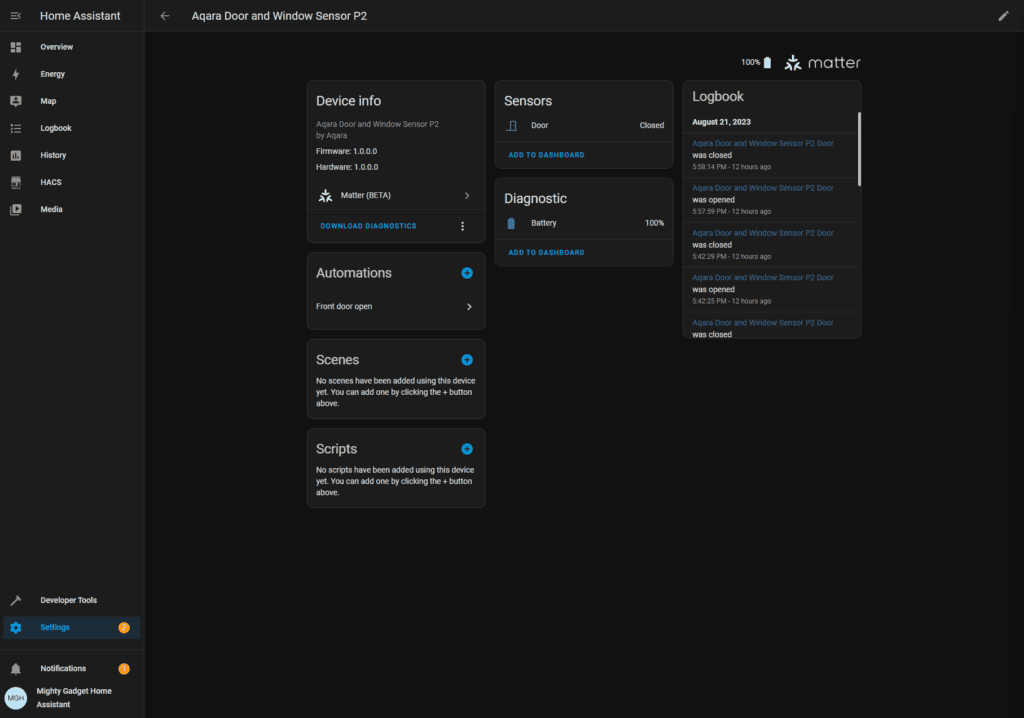
Task: Add Sensors to dashboard
Action: pyautogui.click(x=546, y=155)
